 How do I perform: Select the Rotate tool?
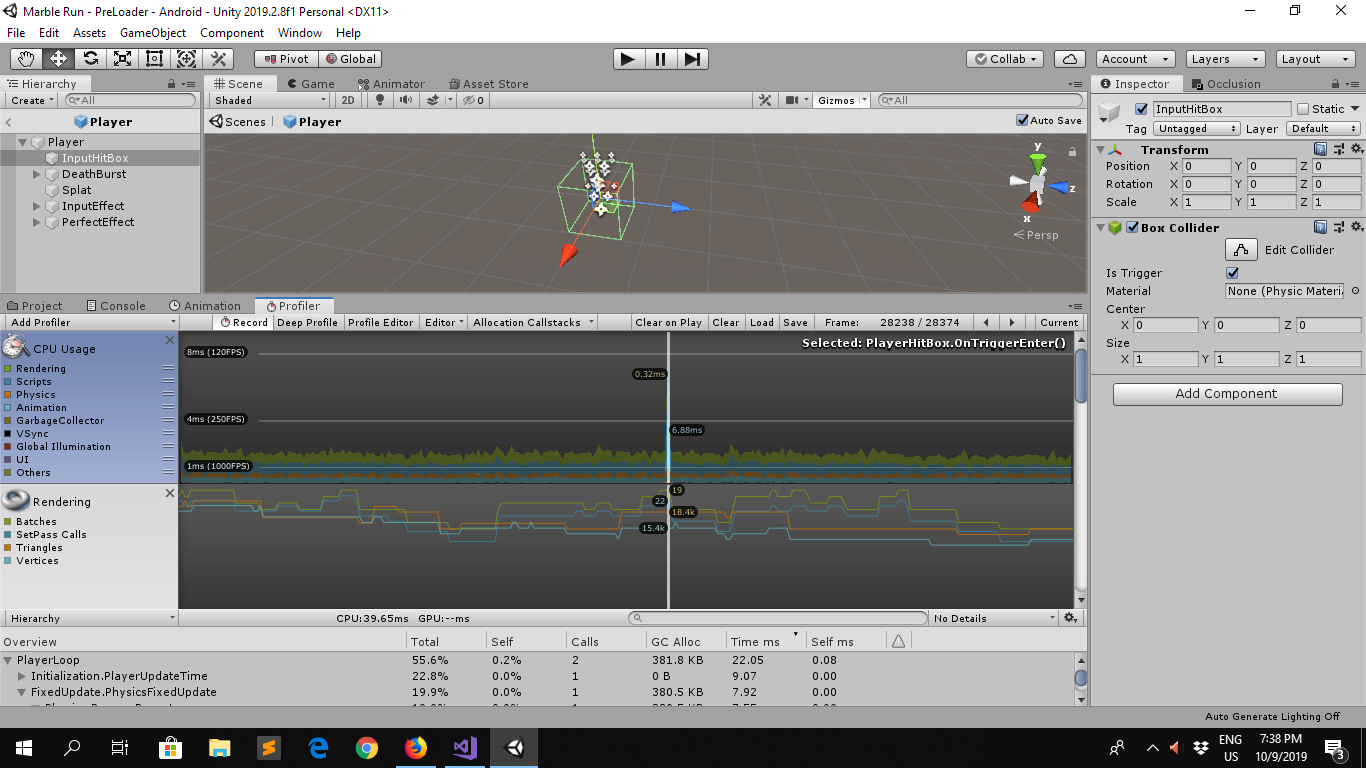[x=91, y=59]
